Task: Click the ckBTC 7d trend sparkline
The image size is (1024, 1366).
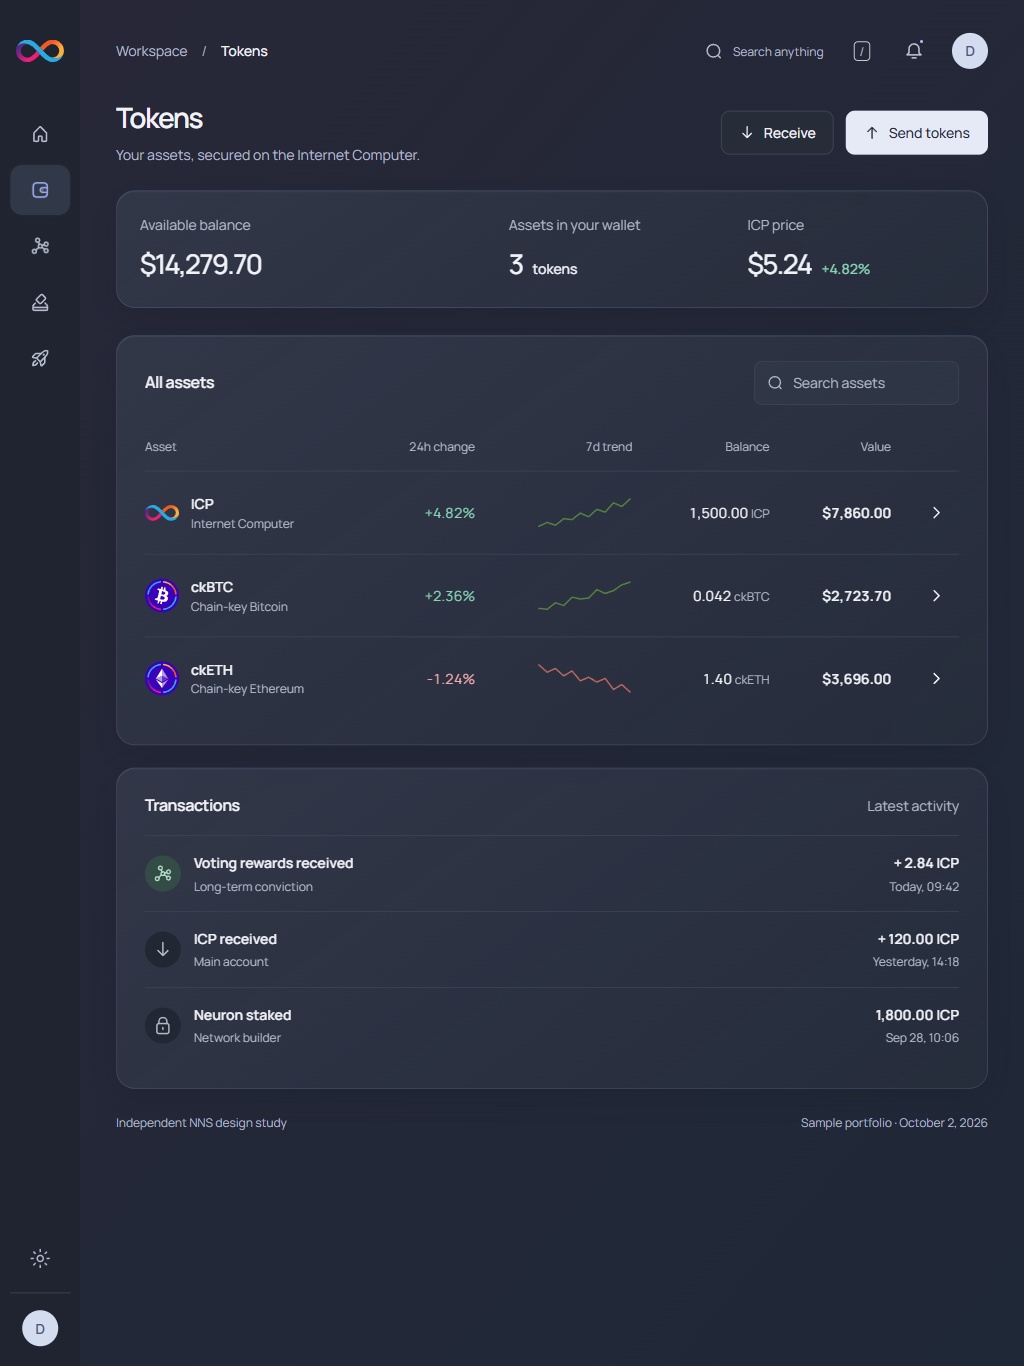Action: (x=584, y=596)
